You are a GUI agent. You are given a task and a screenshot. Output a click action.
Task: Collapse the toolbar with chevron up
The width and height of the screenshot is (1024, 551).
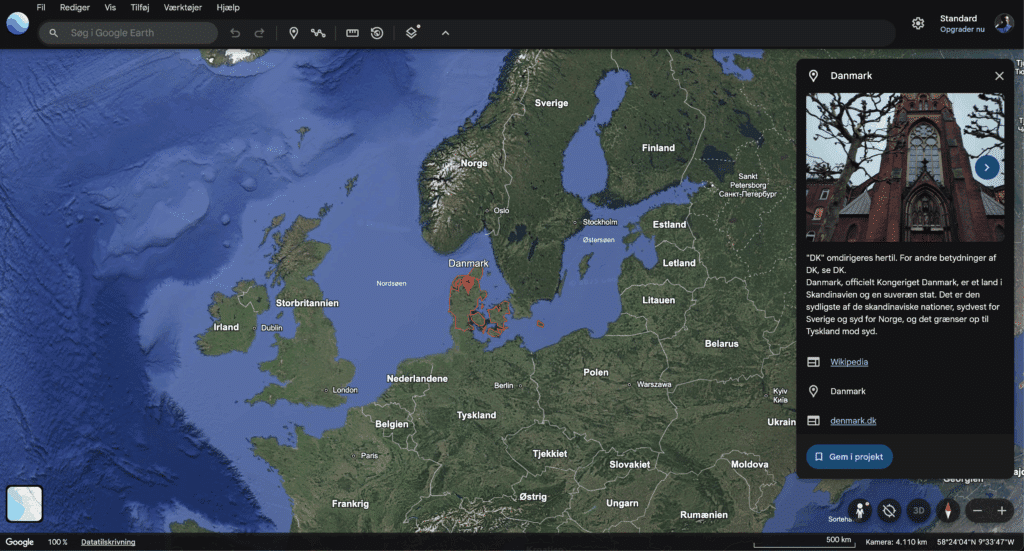point(445,33)
